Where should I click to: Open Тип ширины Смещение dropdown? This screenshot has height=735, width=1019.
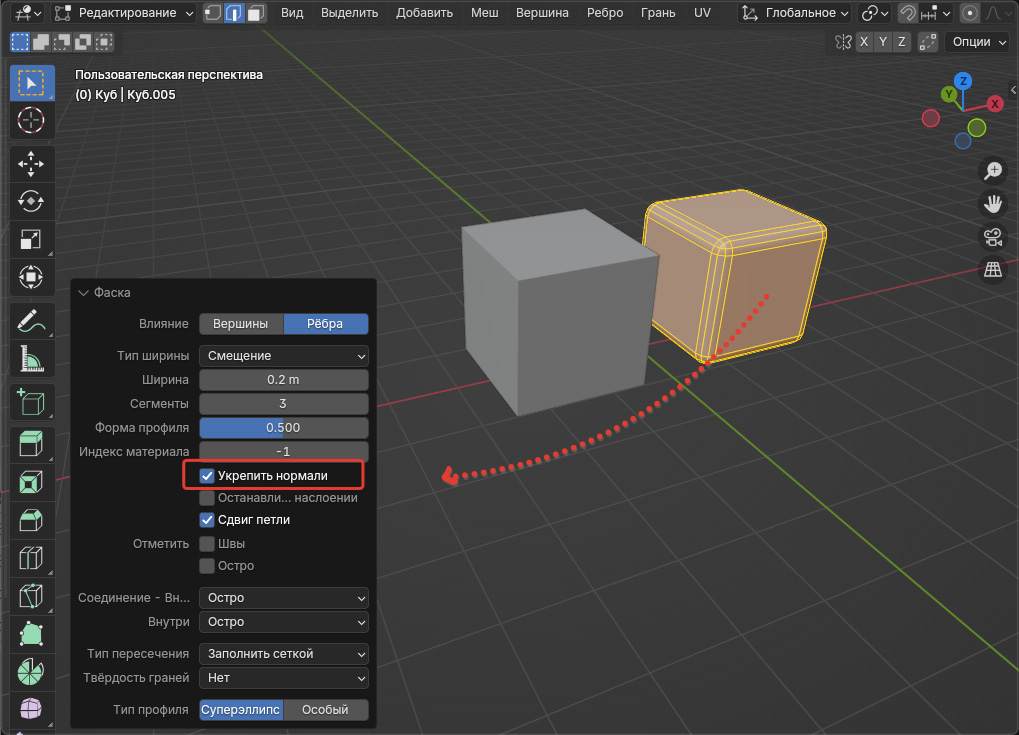pyautogui.click(x=284, y=355)
